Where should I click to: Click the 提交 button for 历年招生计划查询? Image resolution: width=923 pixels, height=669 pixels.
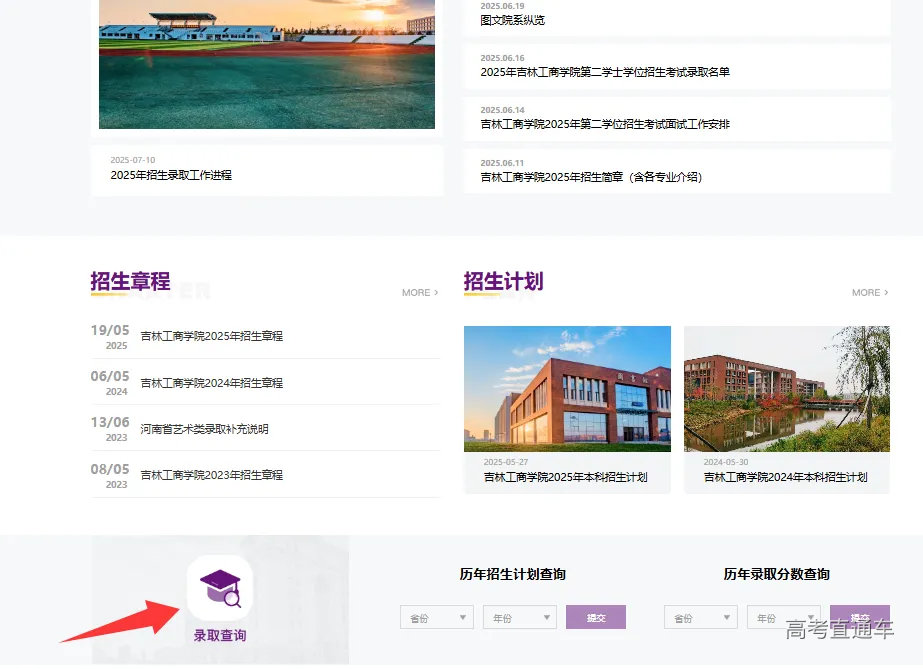[596, 617]
